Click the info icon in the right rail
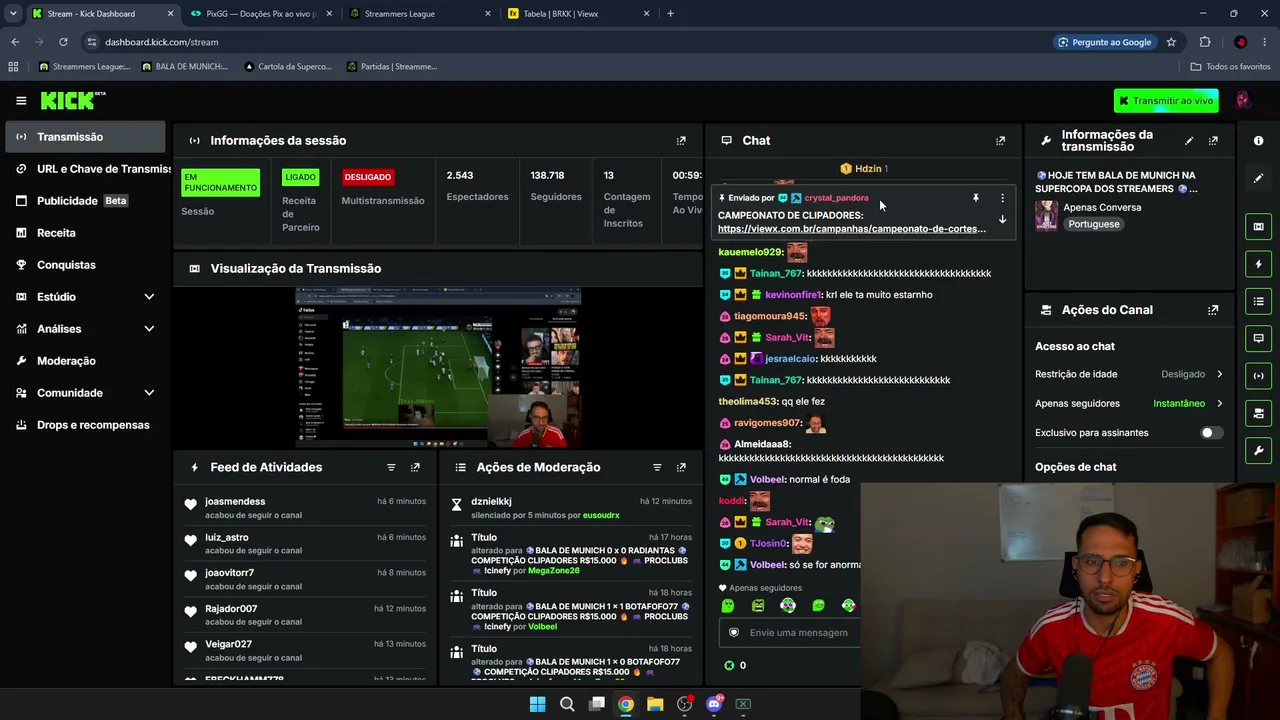Screen dimensions: 1280x720 click(x=1258, y=141)
